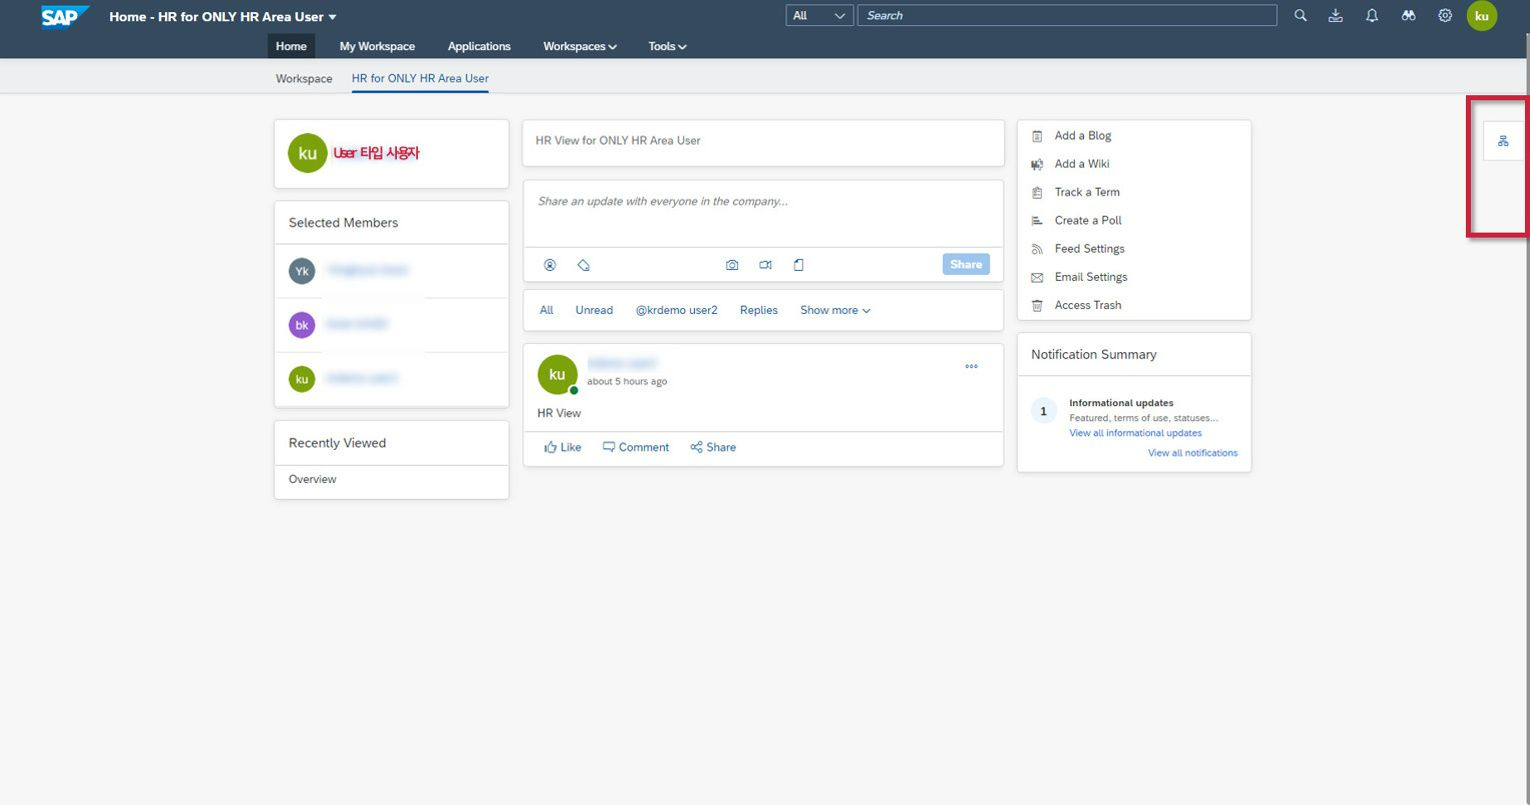Expand the Tools menu
The image size is (1530, 805).
667,46
